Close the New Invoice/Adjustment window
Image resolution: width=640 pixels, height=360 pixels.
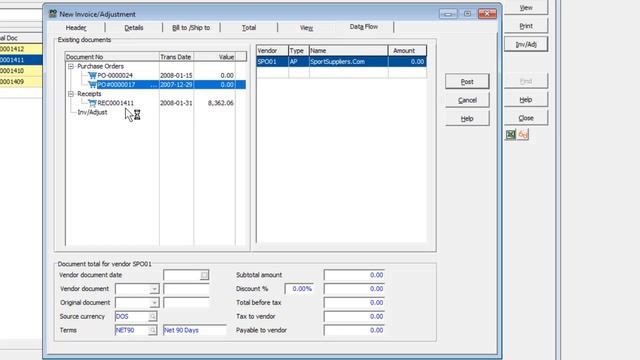(487, 14)
